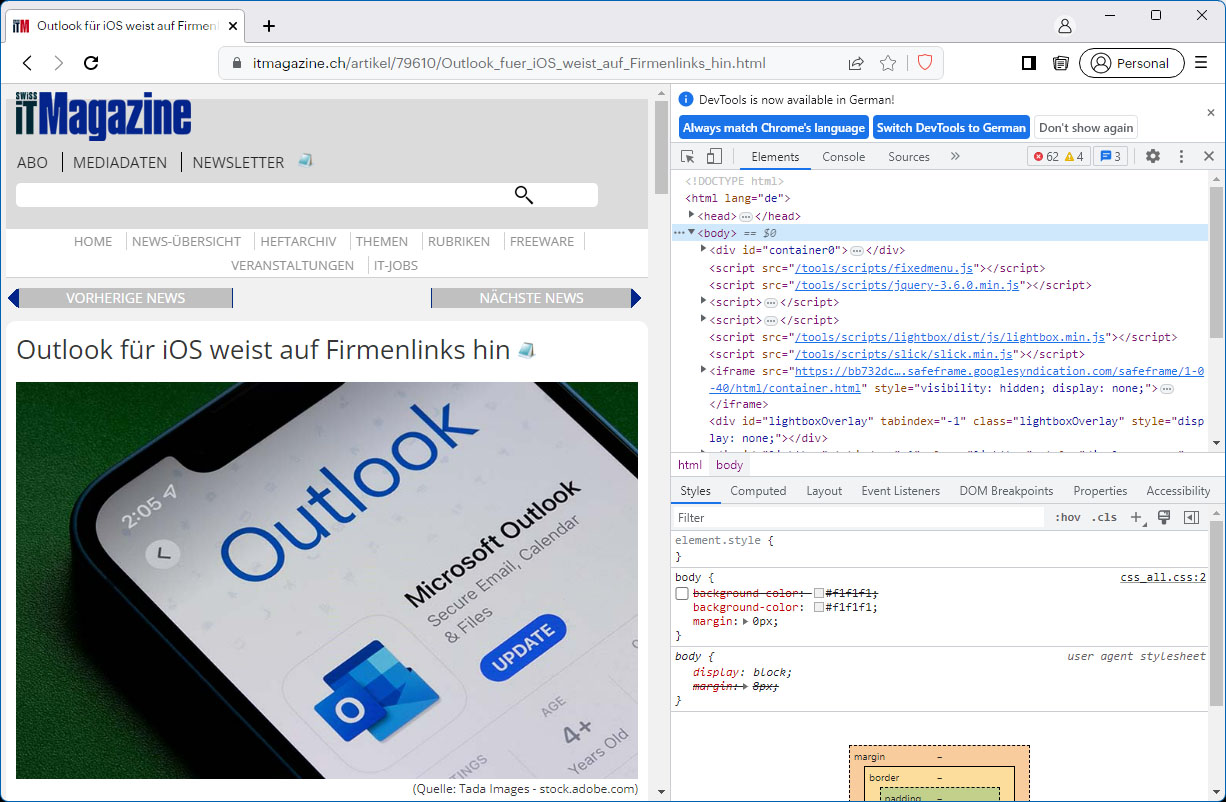Viewport: 1226px width, 802px height.
Task: Open the 3 issues counter
Action: pos(1110,156)
